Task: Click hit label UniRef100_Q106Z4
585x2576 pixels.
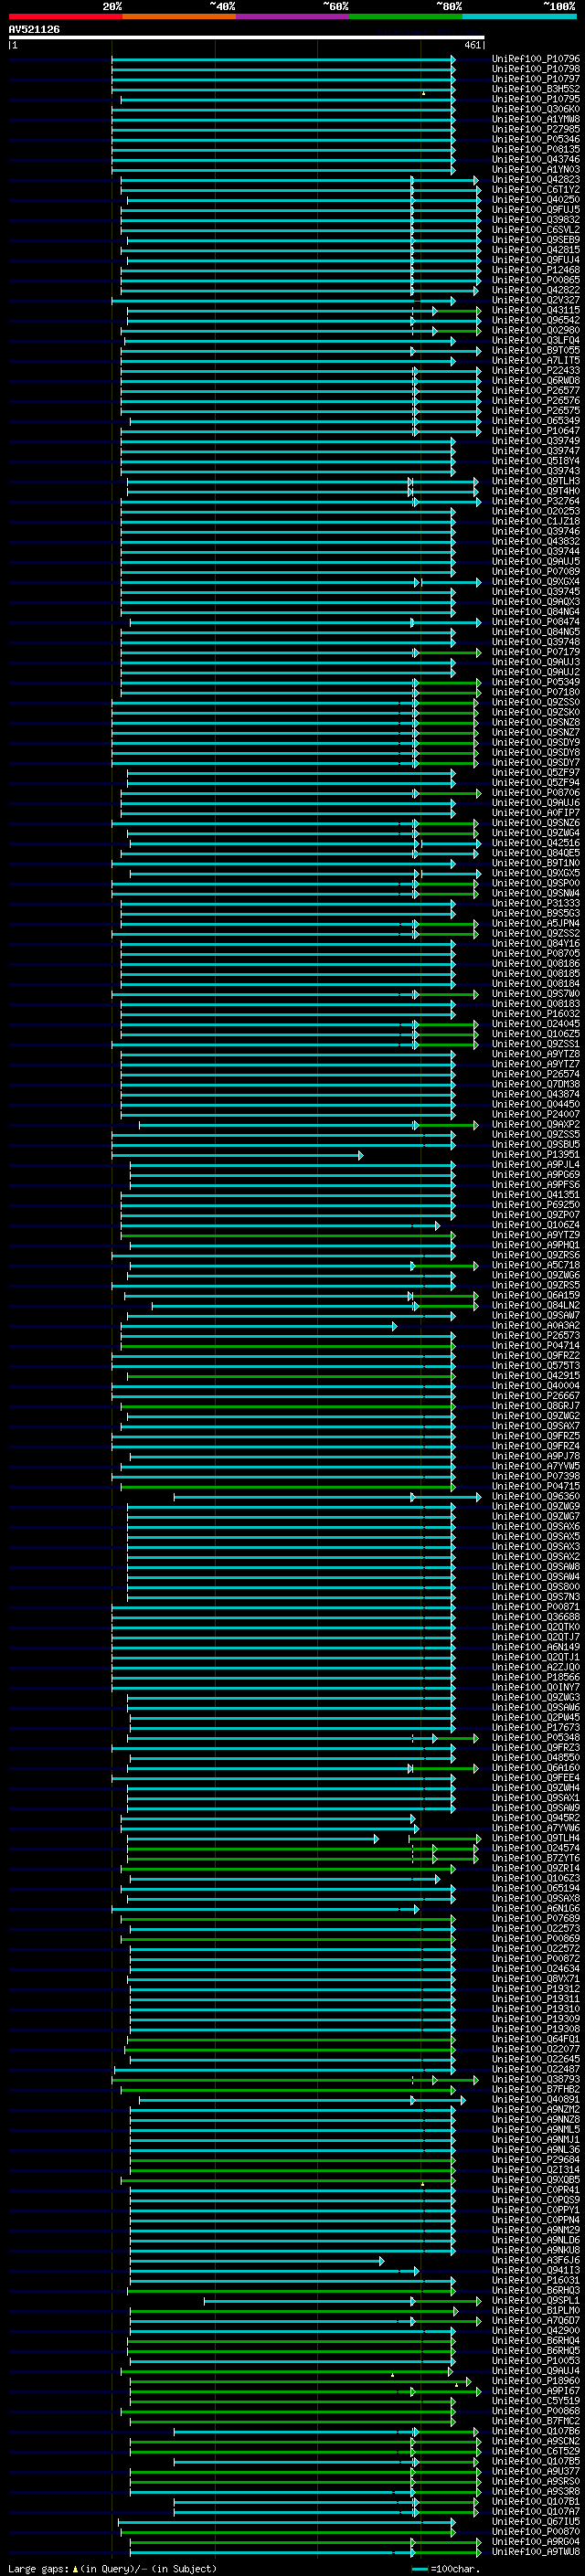Action: [536, 1225]
